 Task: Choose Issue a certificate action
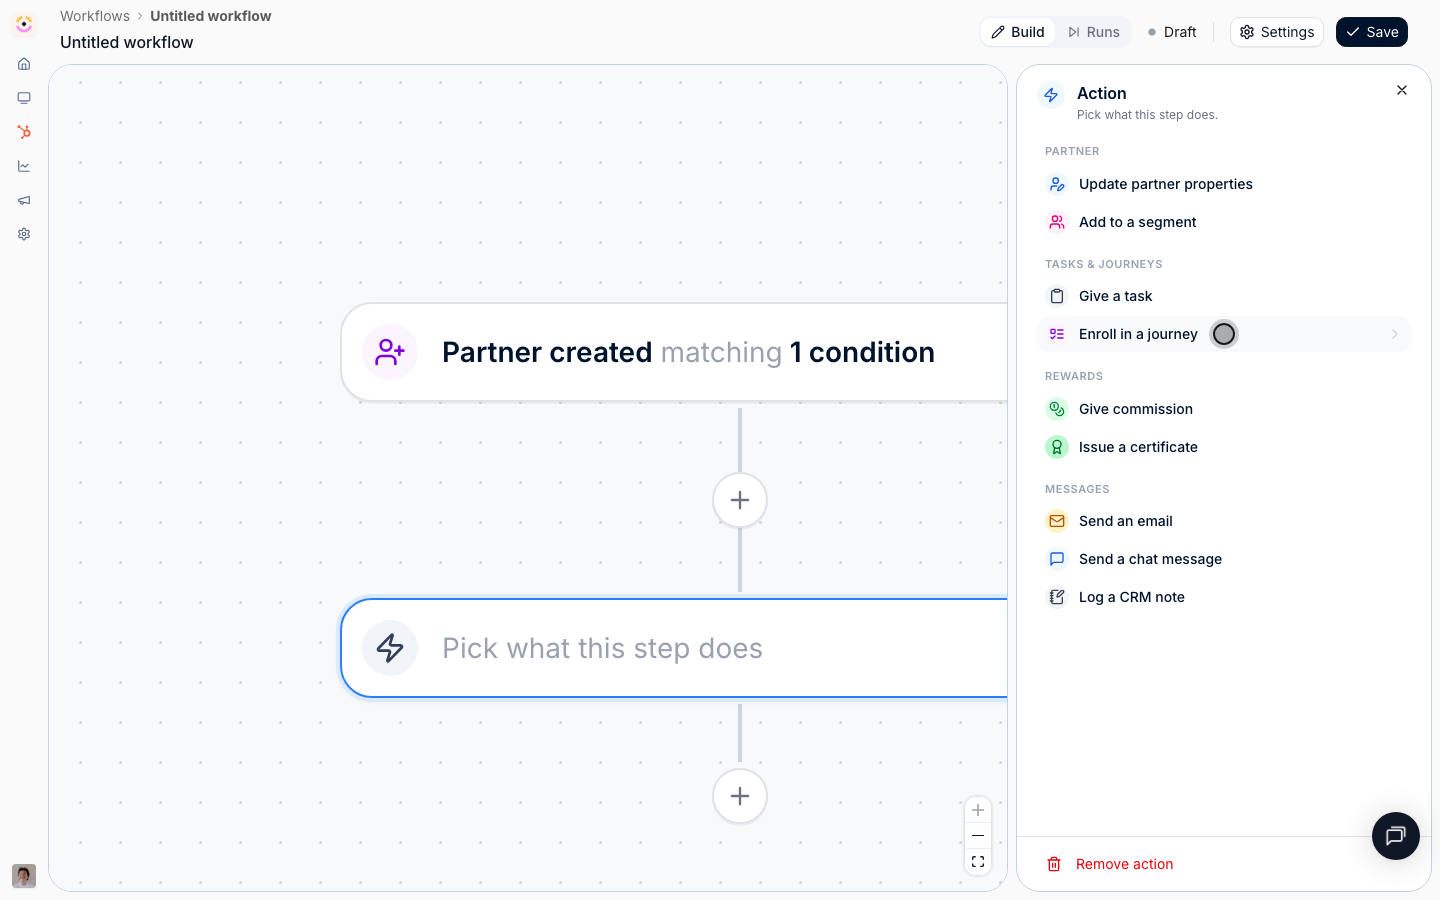(1224, 447)
